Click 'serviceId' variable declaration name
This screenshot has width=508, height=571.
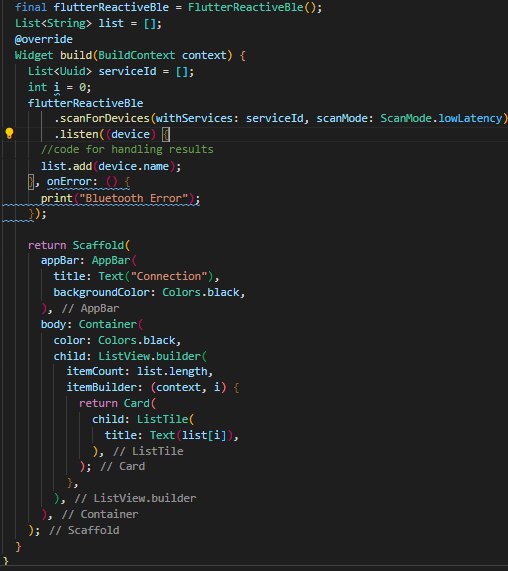tap(127, 71)
